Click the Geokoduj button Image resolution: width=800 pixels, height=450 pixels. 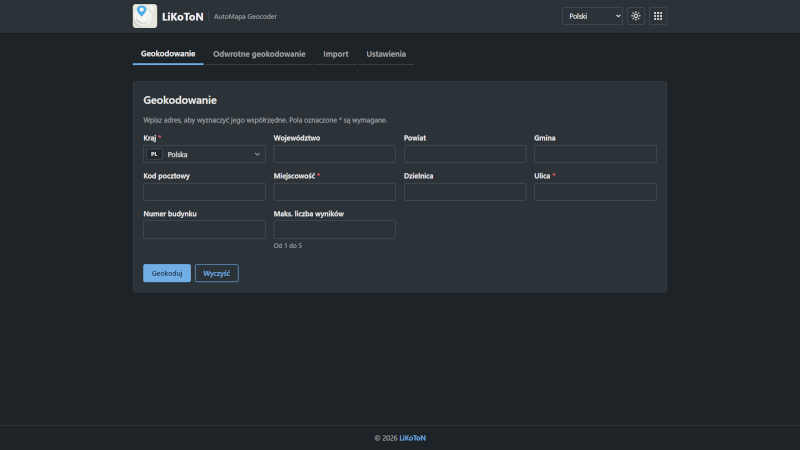pyautogui.click(x=167, y=273)
